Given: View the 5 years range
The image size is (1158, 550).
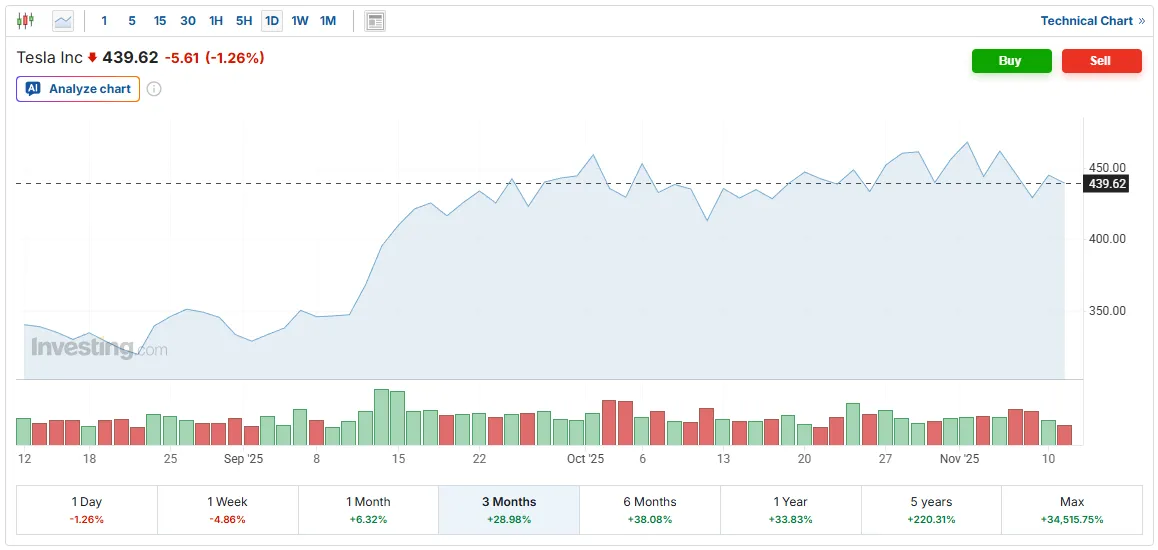Looking at the screenshot, I should tap(931, 510).
